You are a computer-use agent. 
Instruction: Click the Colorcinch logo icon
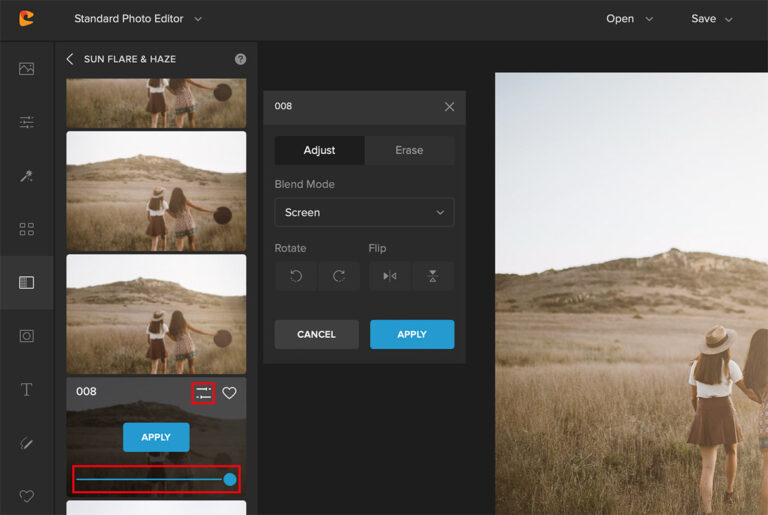point(26,19)
